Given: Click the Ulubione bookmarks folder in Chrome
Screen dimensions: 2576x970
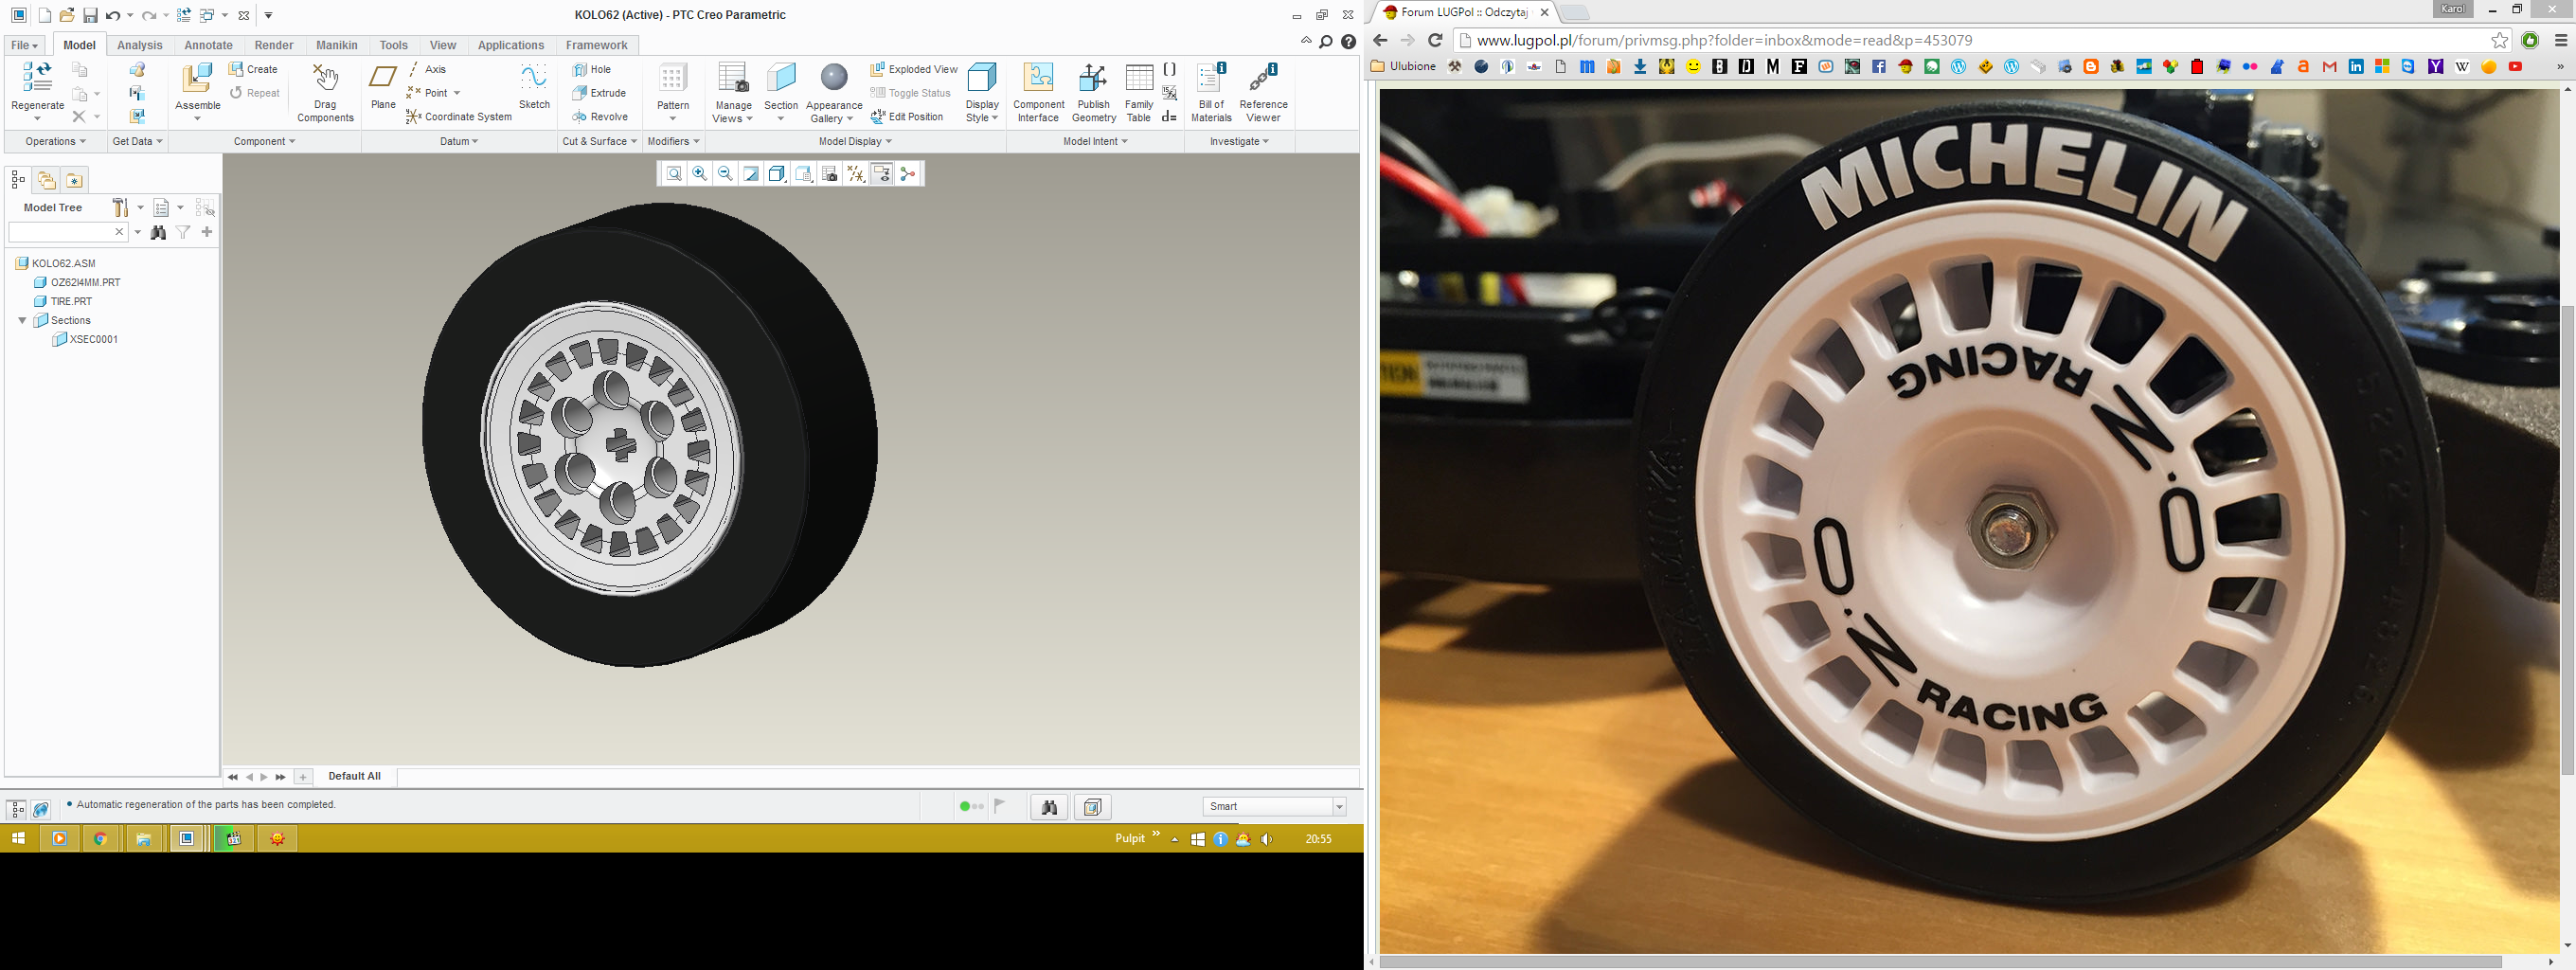Looking at the screenshot, I should tap(1403, 67).
